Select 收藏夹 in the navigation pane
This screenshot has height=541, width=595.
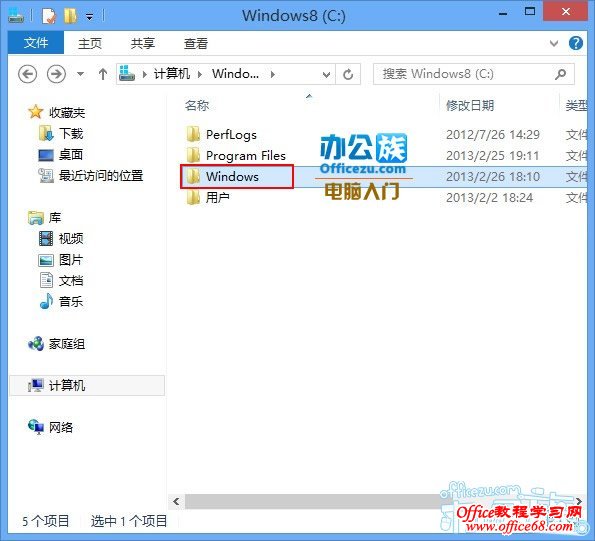(x=67, y=113)
